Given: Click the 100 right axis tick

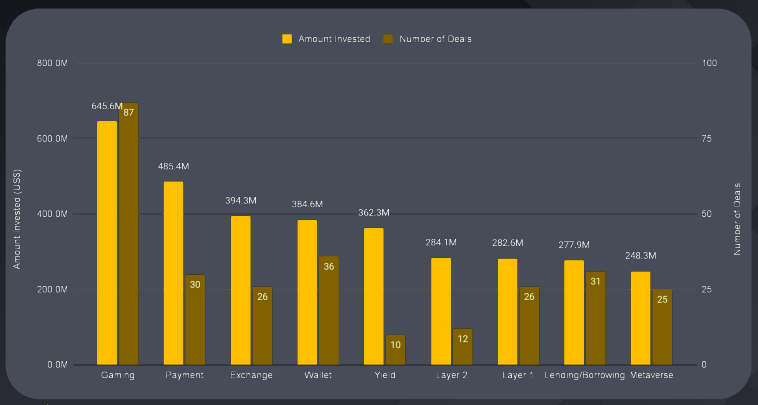Looking at the screenshot, I should (x=709, y=63).
